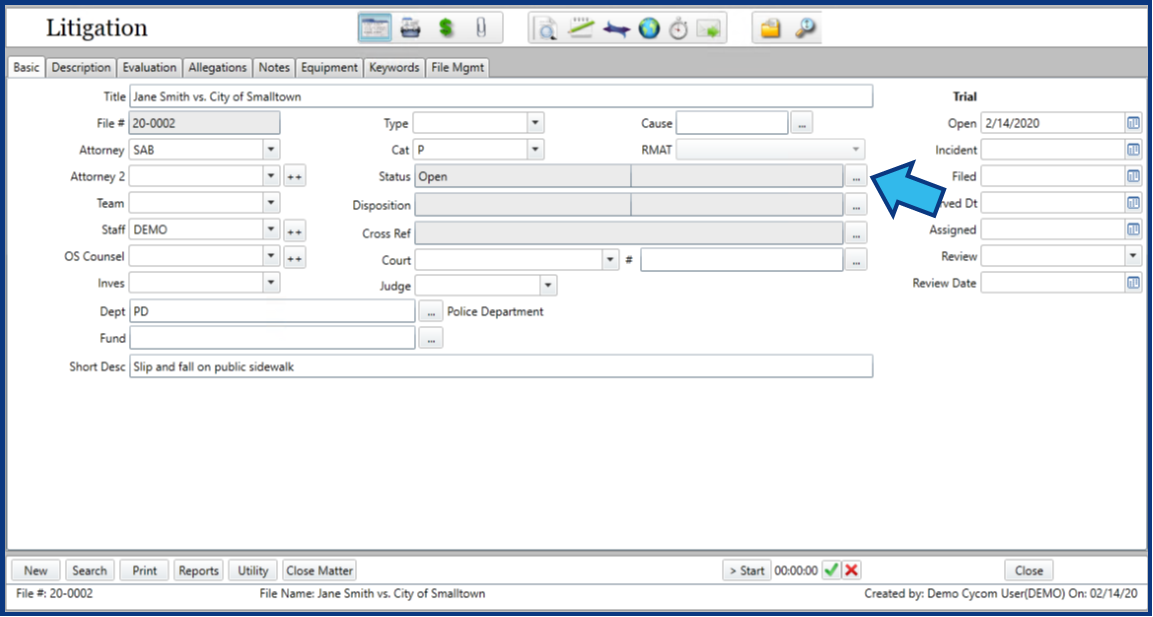Open calendar picker for Incident date
Screen dimensions: 1153x617
(1133, 150)
